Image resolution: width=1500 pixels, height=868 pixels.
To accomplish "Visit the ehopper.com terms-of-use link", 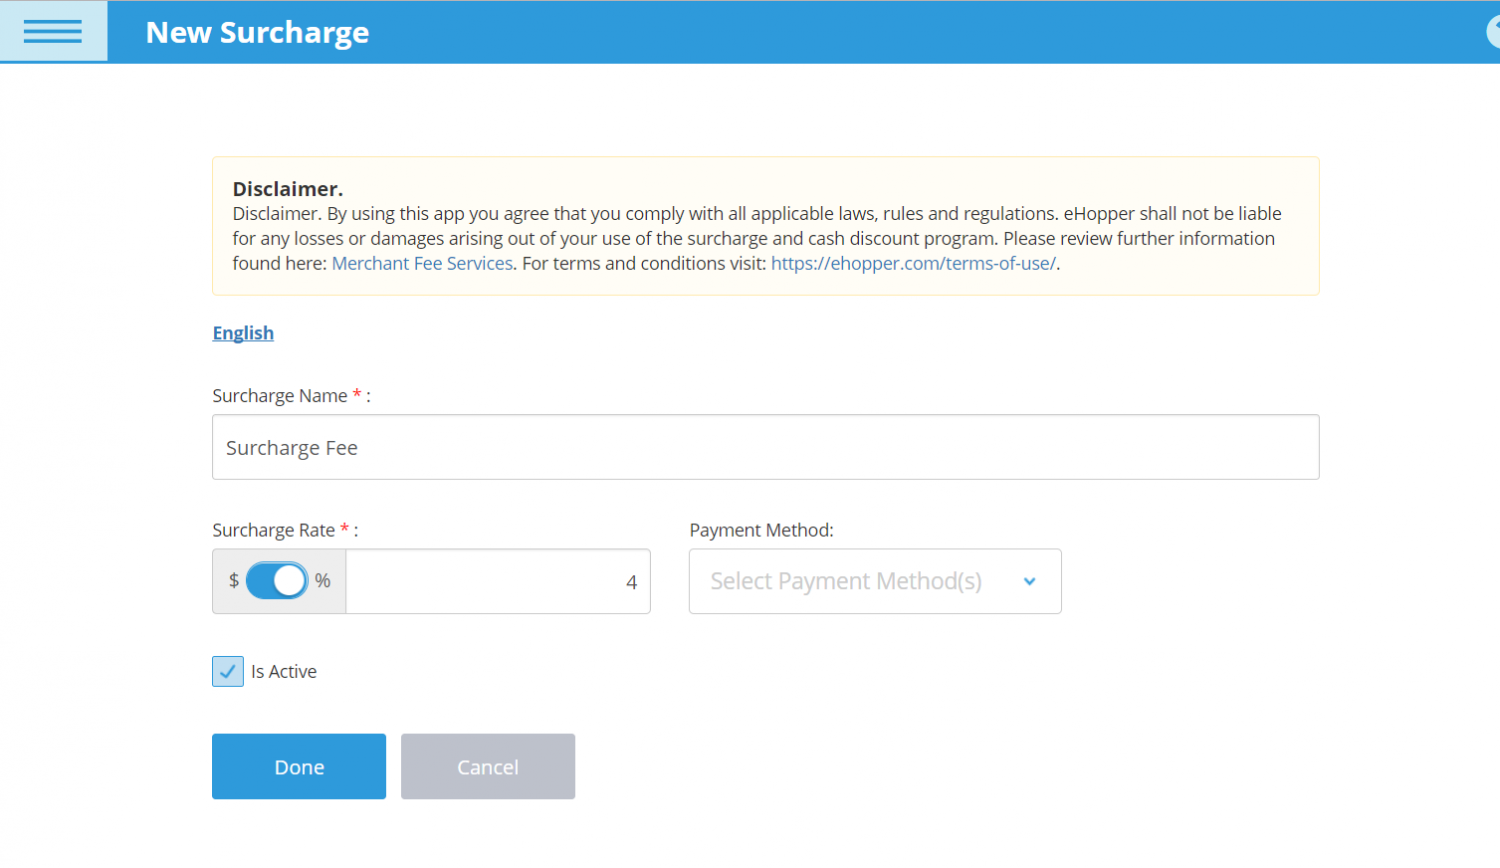I will click(913, 264).
